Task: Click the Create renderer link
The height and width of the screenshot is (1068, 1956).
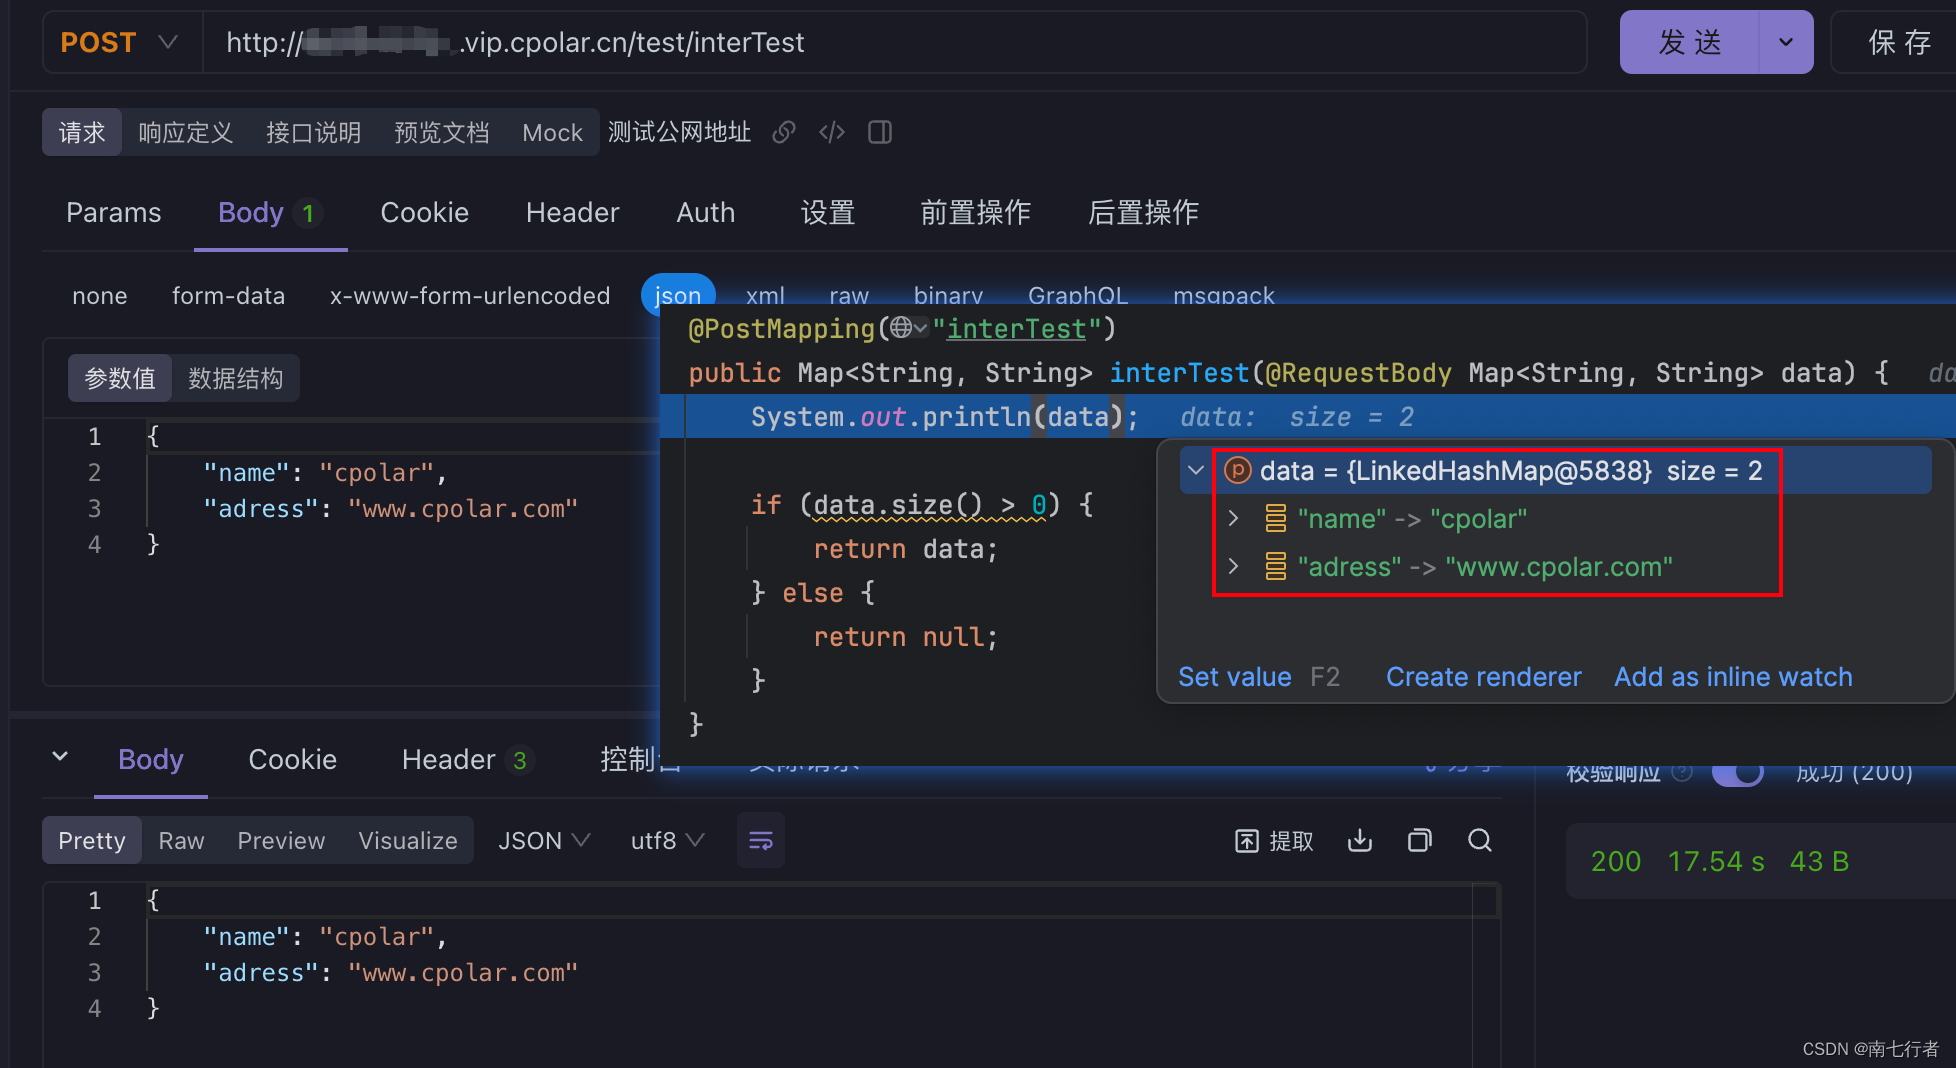Action: [x=1483, y=677]
